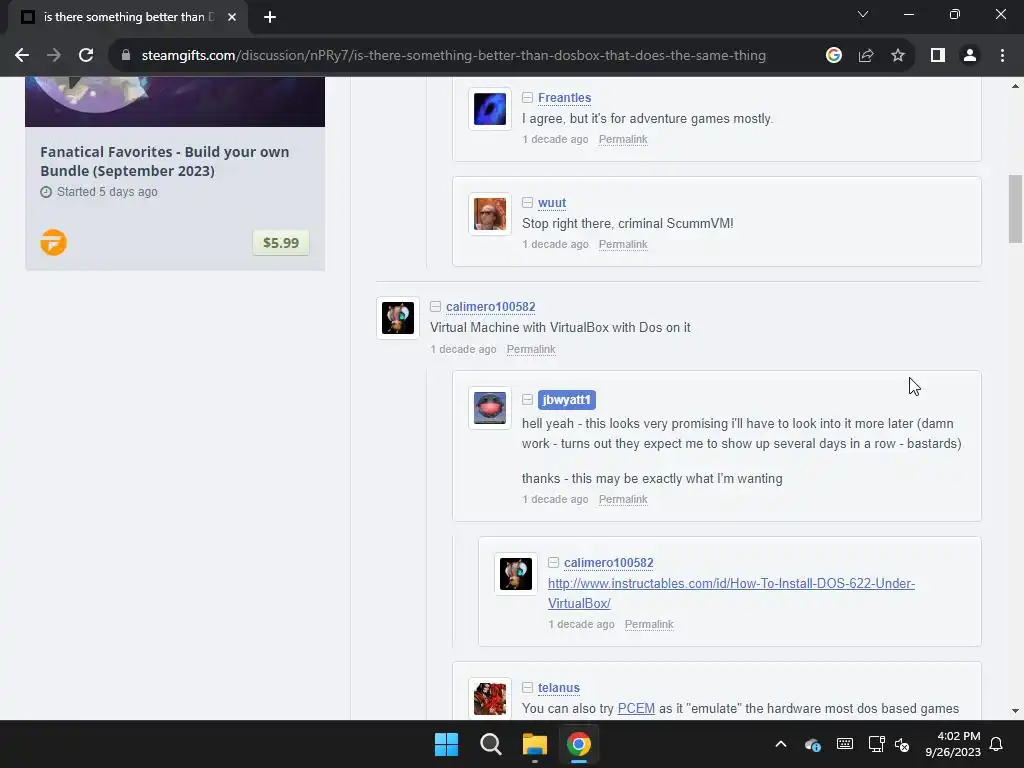Open the touch keyboard tray icon
1024x768 pixels.
pyautogui.click(x=844, y=744)
